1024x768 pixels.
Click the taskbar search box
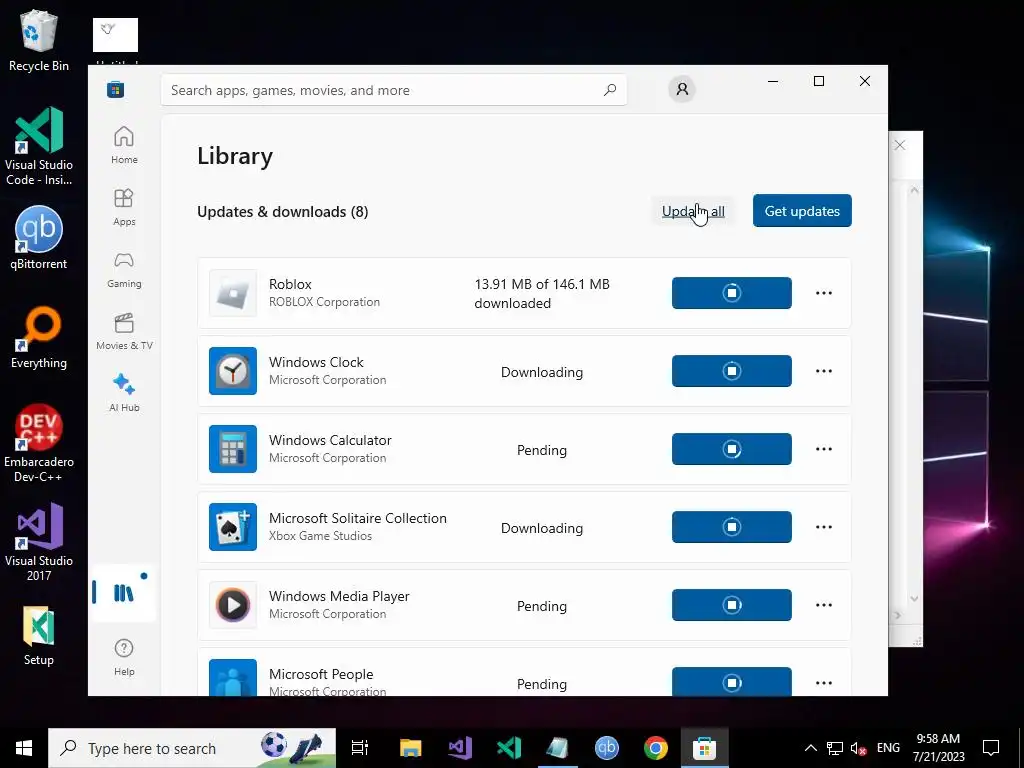[192, 748]
